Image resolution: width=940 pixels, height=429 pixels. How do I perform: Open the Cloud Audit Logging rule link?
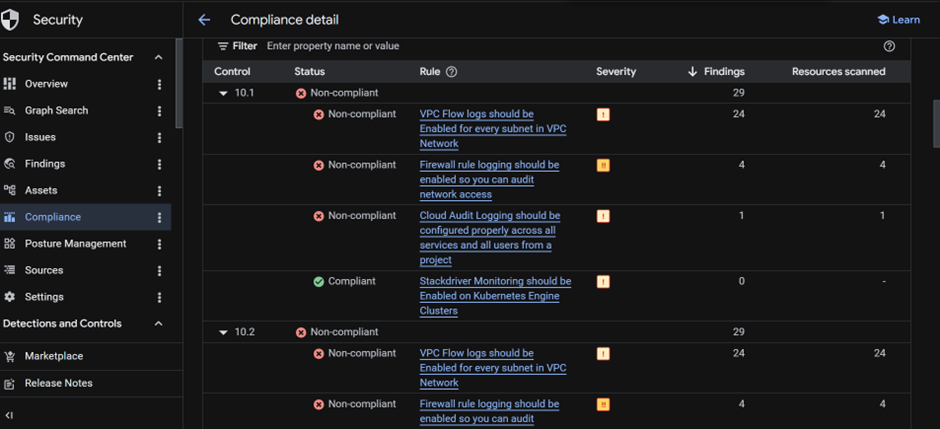coord(490,238)
